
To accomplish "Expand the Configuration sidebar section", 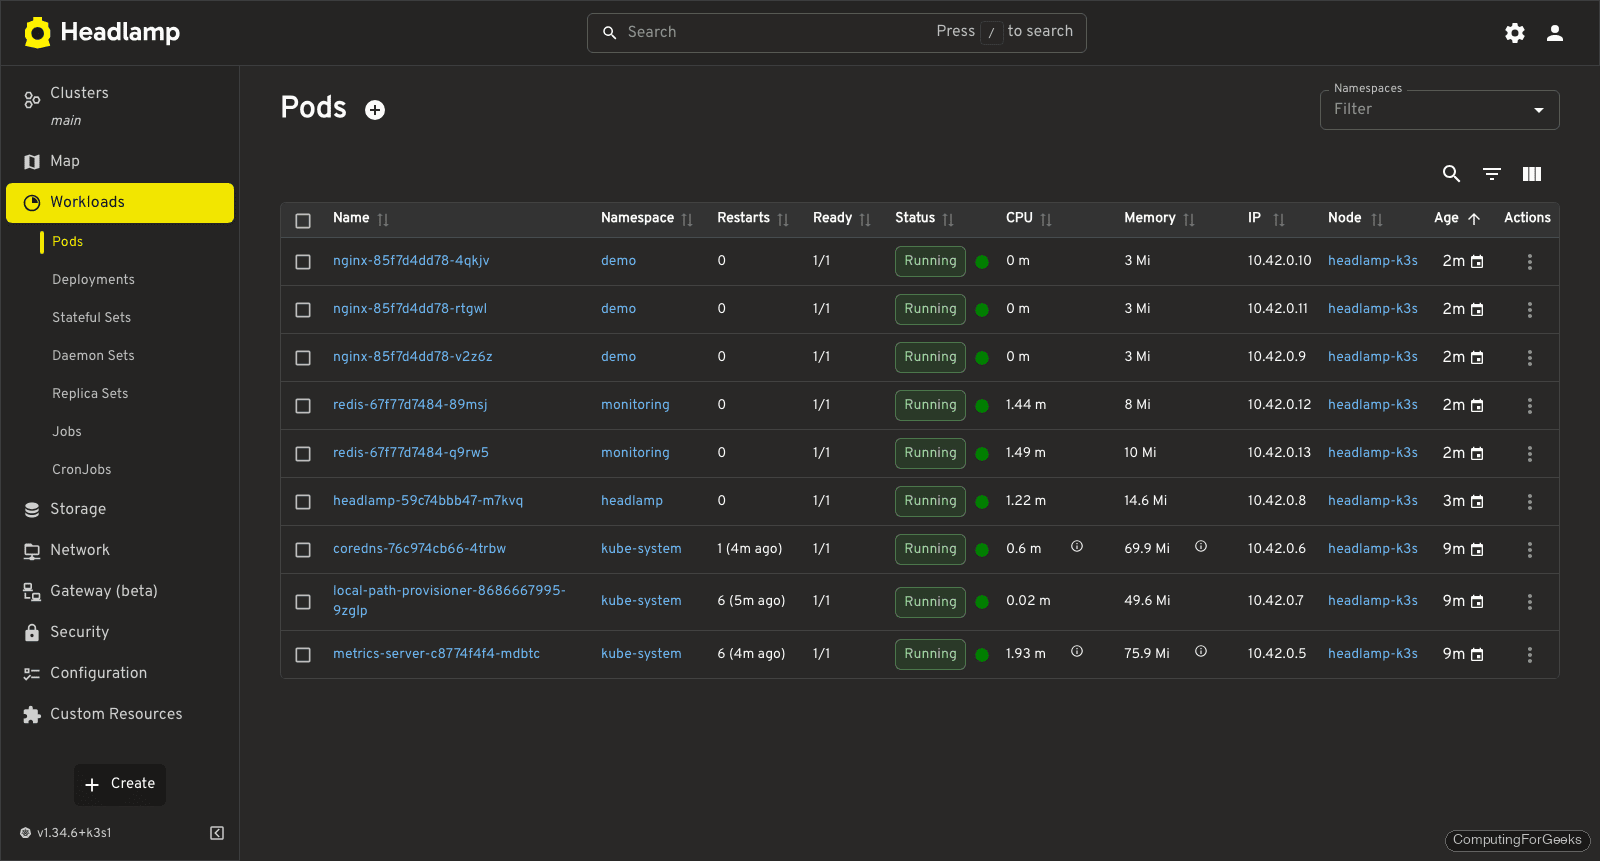I will 120,673.
